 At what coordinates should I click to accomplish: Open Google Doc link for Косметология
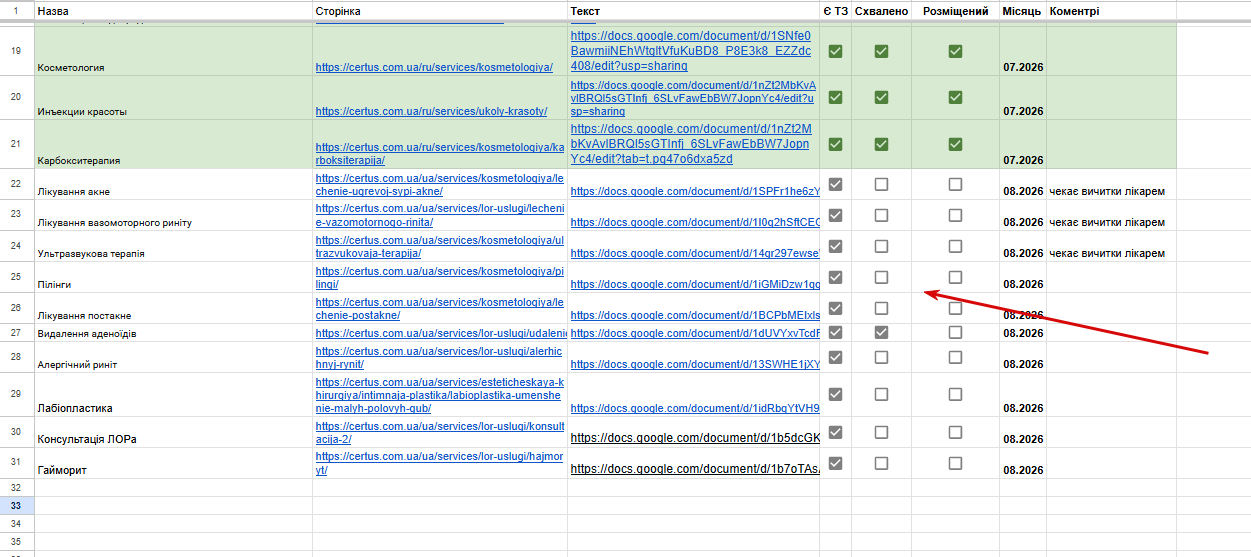tap(691, 50)
